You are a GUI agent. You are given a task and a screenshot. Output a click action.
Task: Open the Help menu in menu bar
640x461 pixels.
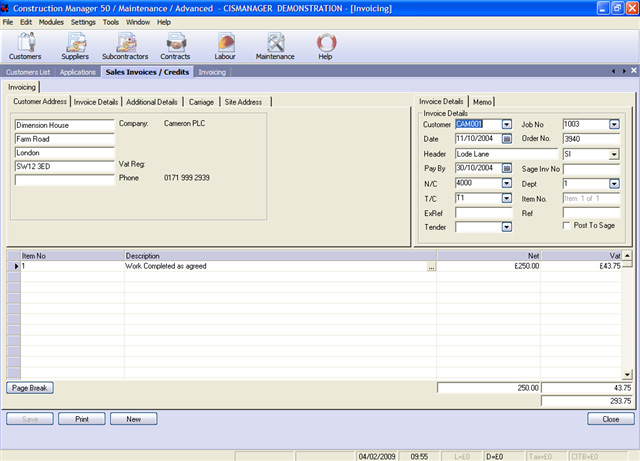[164, 22]
